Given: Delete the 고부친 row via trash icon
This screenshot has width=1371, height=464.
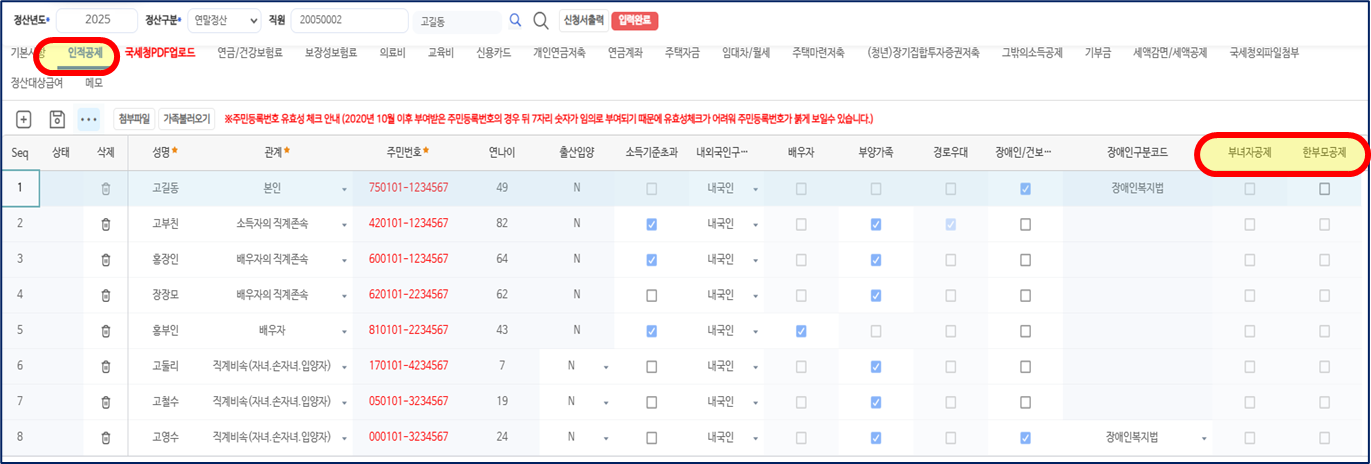Looking at the screenshot, I should coord(105,225).
